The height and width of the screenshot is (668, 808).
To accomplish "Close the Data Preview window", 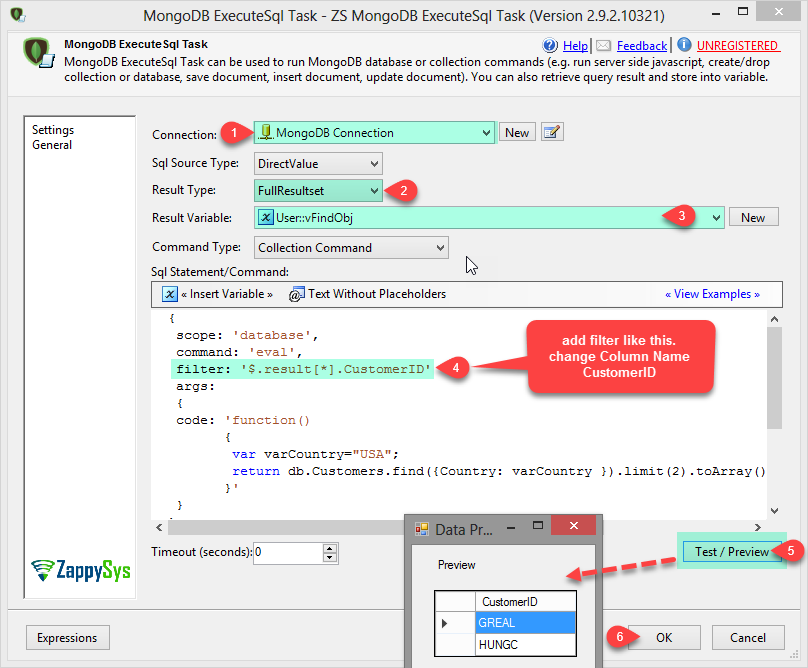I will click(x=574, y=525).
